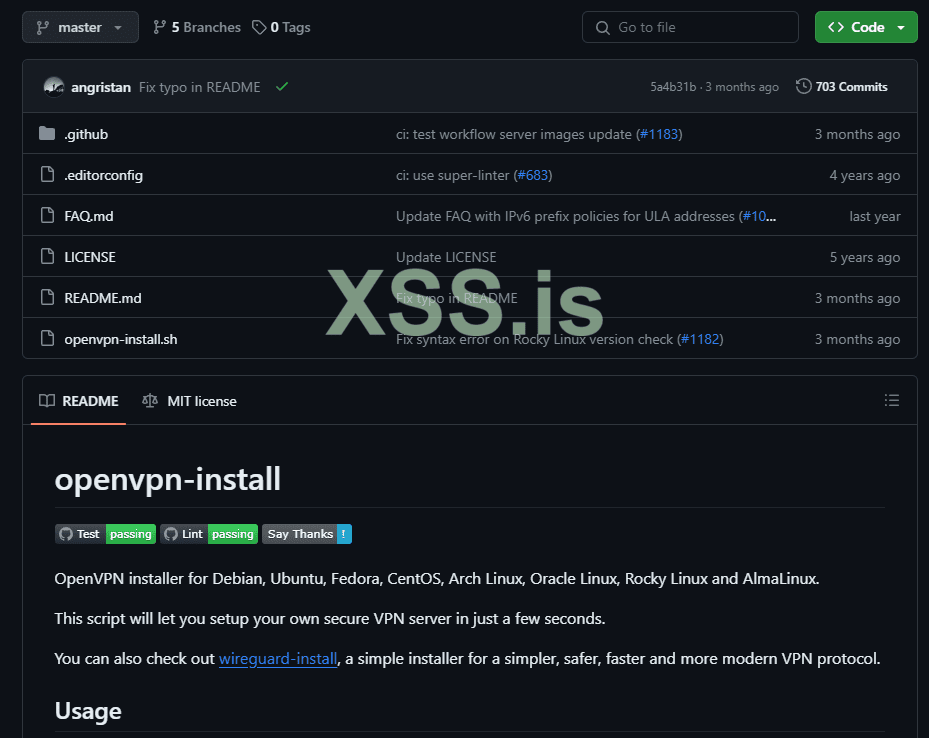Switch to the README tab
Screen dimensions: 929x738
tap(79, 401)
